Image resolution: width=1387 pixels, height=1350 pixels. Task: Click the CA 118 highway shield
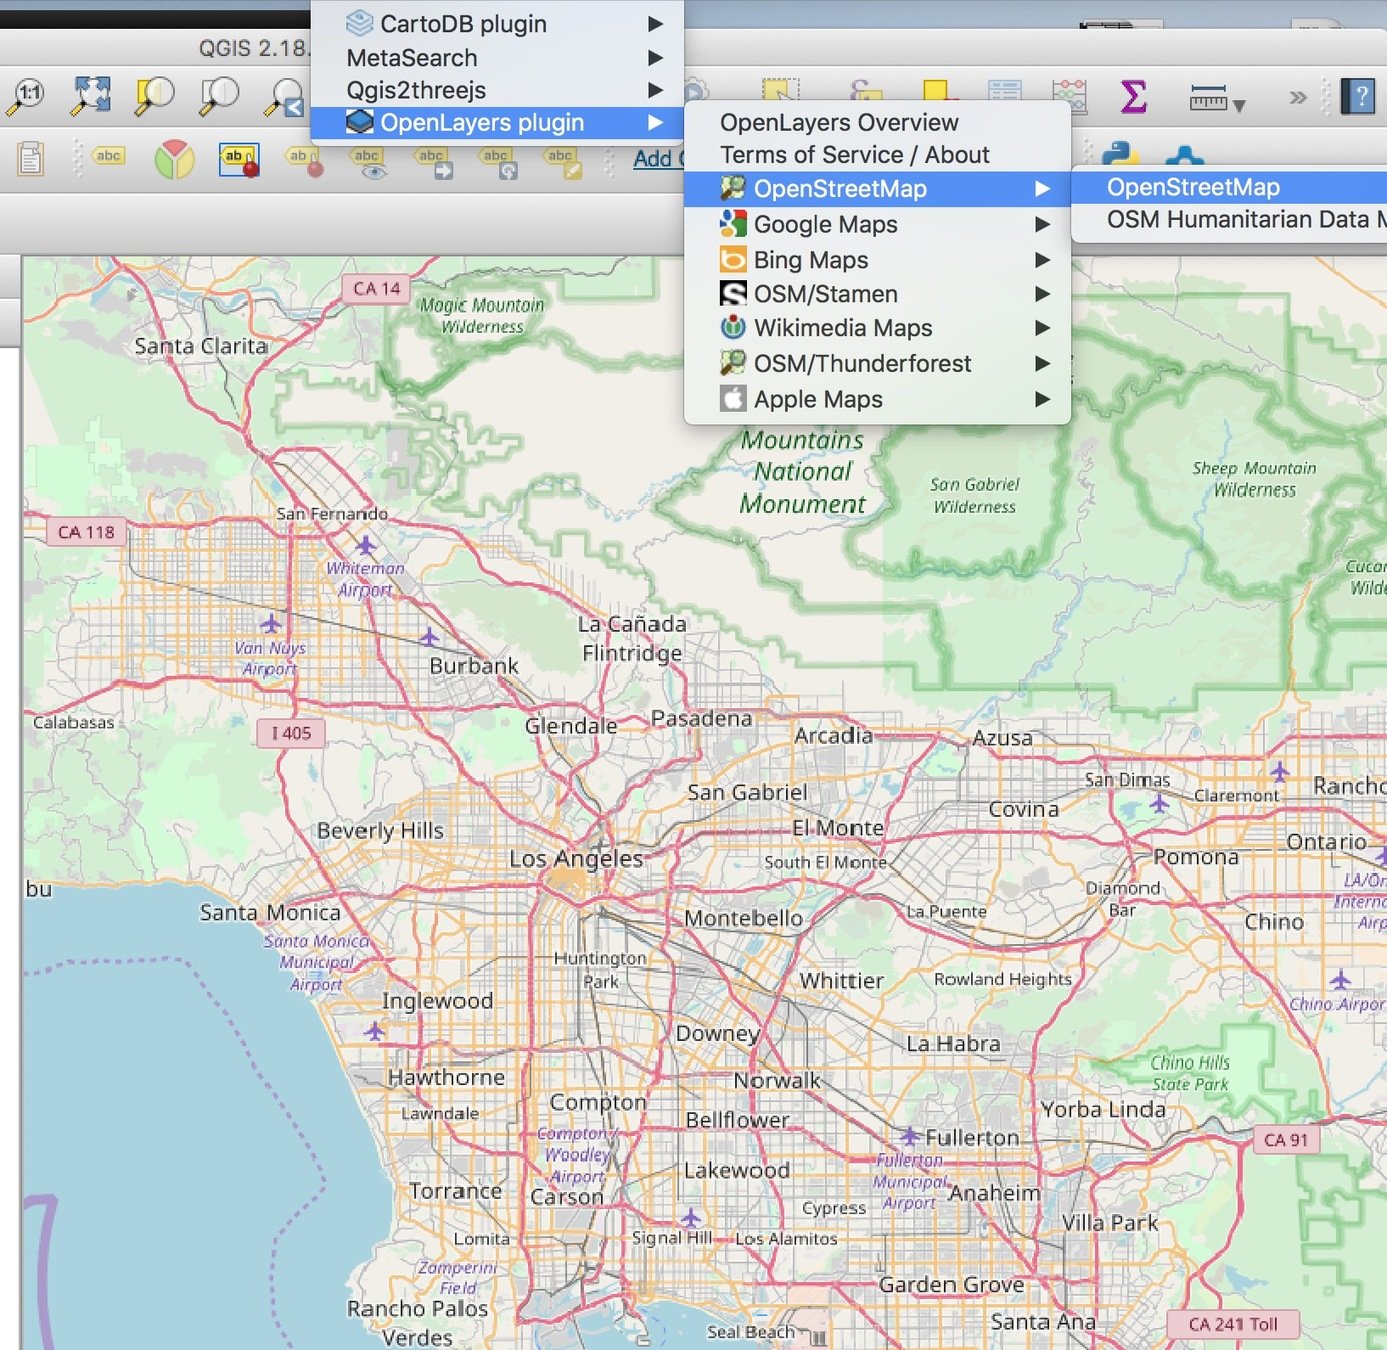pos(86,532)
